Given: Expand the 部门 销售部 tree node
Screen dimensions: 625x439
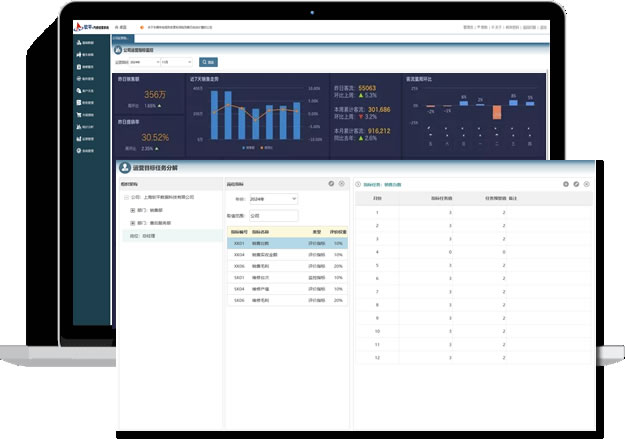Looking at the screenshot, I should pyautogui.click(x=133, y=211).
